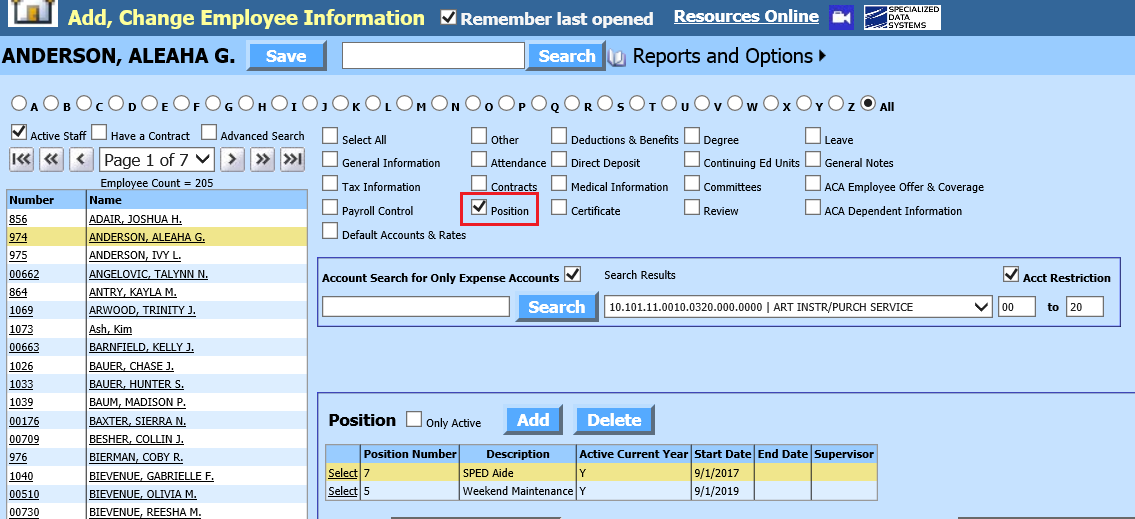Click the video camera icon
1135x519 pixels.
pos(842,17)
